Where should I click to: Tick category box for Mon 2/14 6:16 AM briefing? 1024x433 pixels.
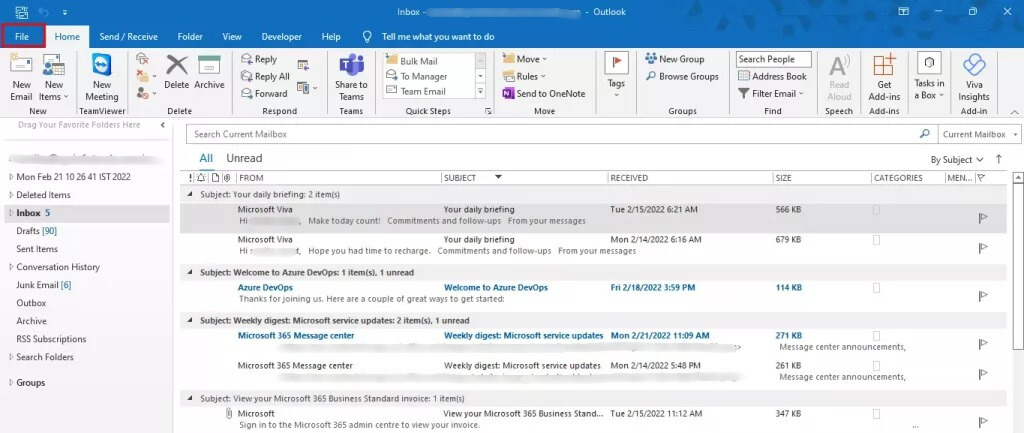coord(876,240)
